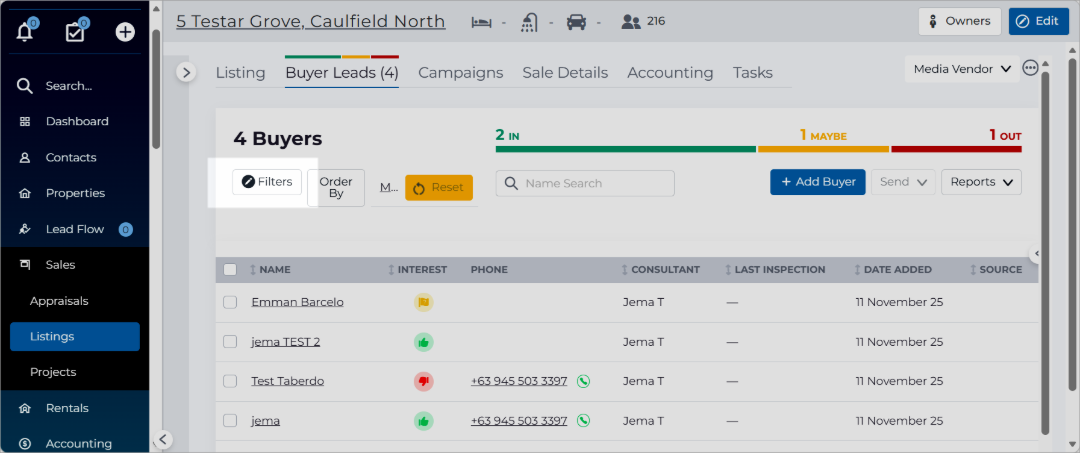Click the bathrooms shower icon
Viewport: 1080px width, 453px height.
[x=529, y=22]
